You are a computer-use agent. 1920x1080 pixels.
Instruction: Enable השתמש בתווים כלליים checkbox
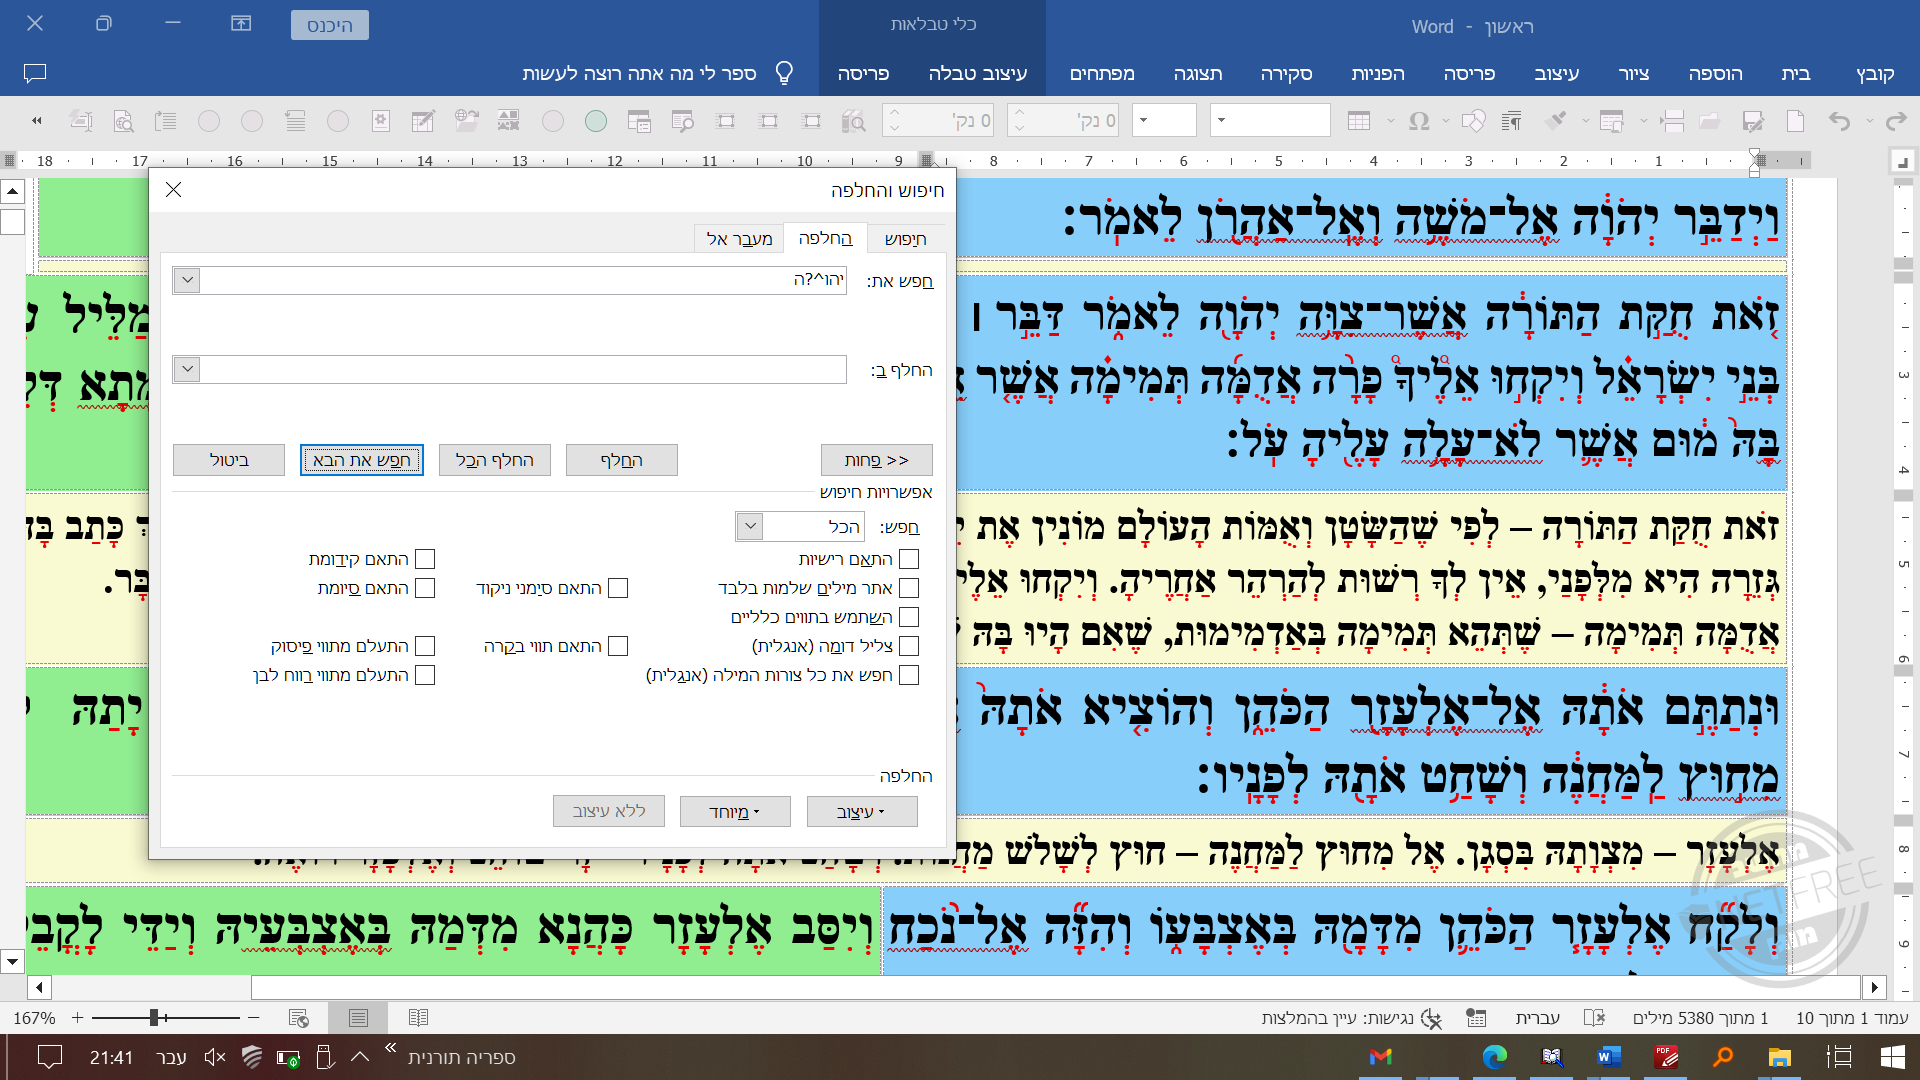(x=909, y=617)
